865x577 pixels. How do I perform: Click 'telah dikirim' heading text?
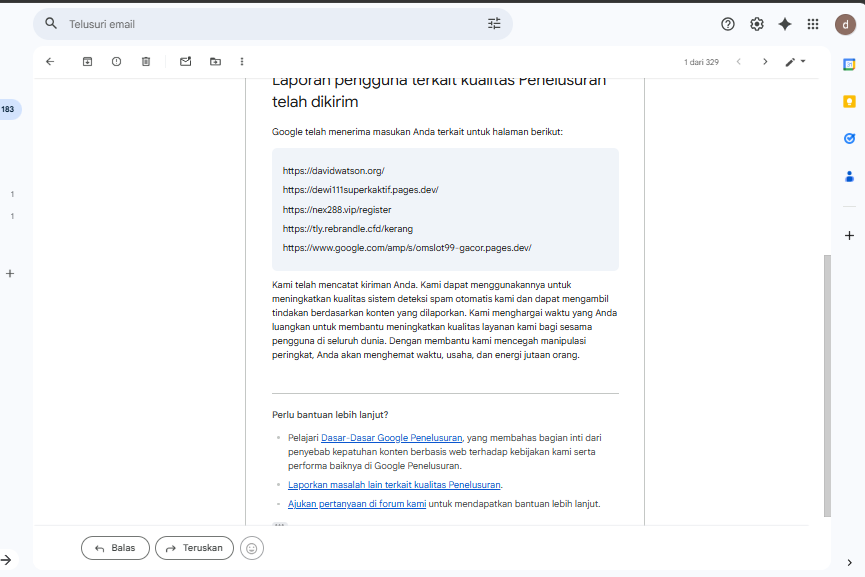(315, 101)
